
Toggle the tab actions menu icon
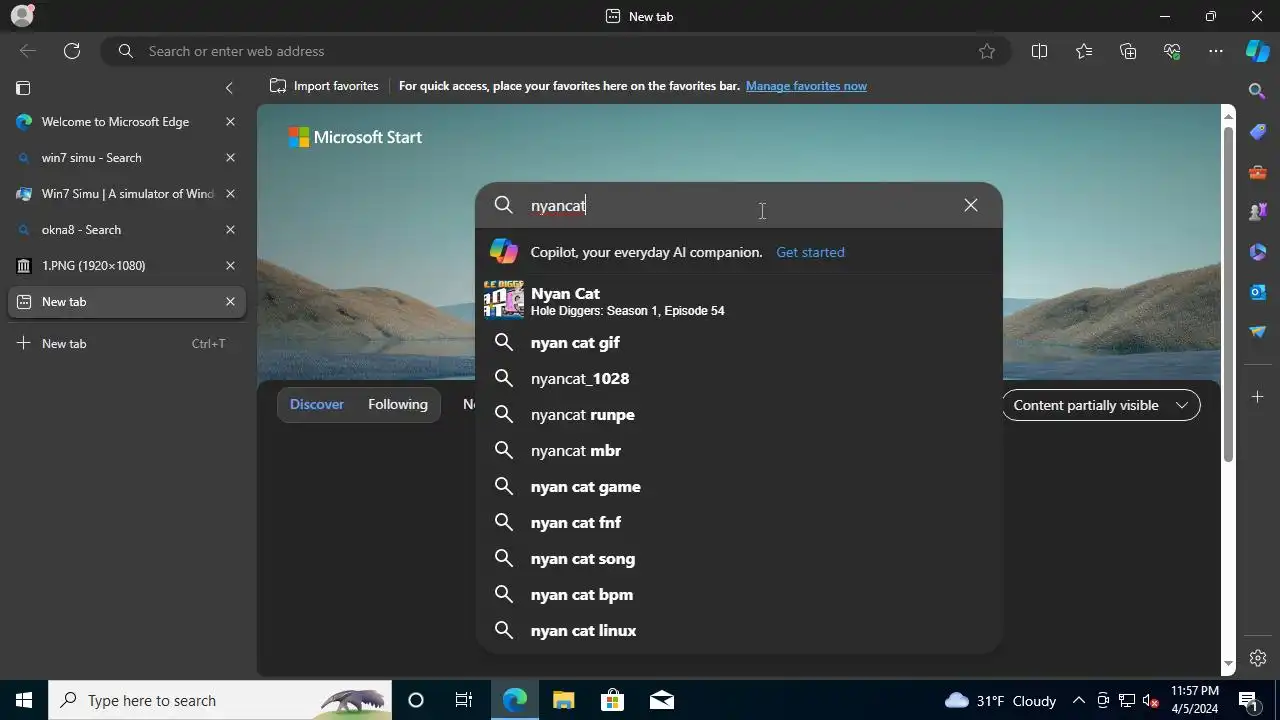point(24,88)
